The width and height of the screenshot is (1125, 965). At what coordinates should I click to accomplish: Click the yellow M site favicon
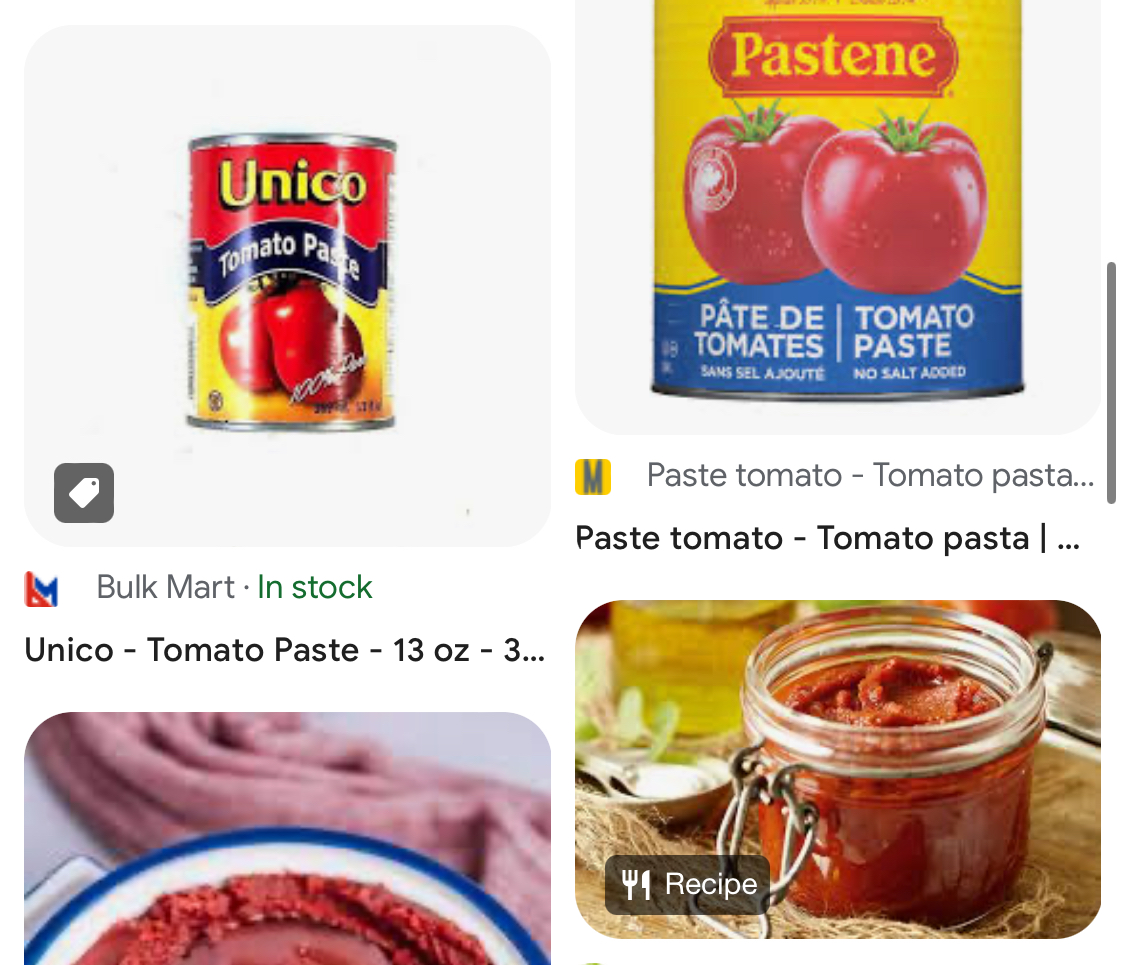point(593,476)
